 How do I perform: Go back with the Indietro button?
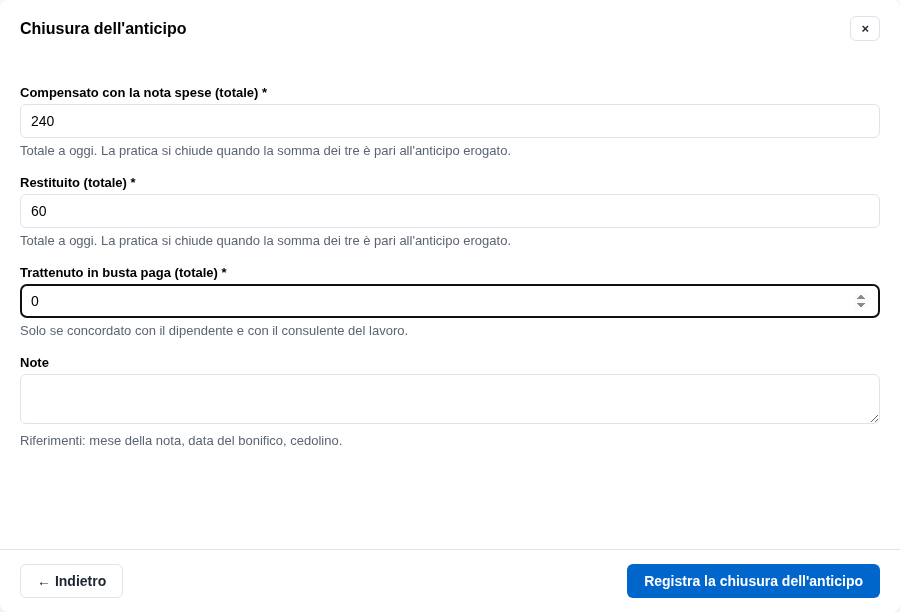pos(71,581)
